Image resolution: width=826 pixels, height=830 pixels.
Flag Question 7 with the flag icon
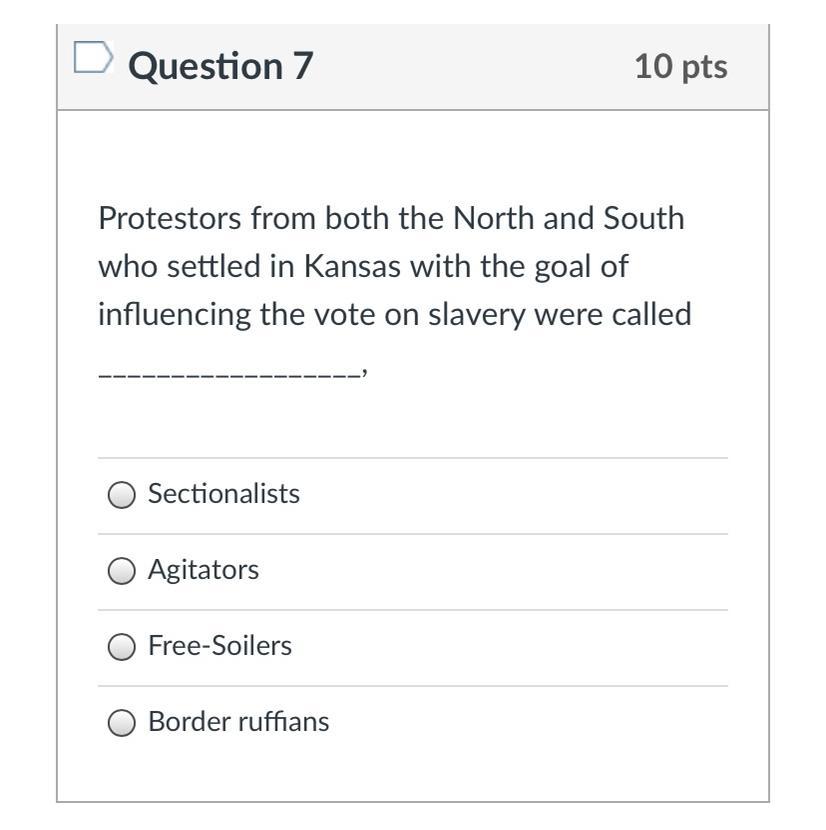click(x=93, y=59)
